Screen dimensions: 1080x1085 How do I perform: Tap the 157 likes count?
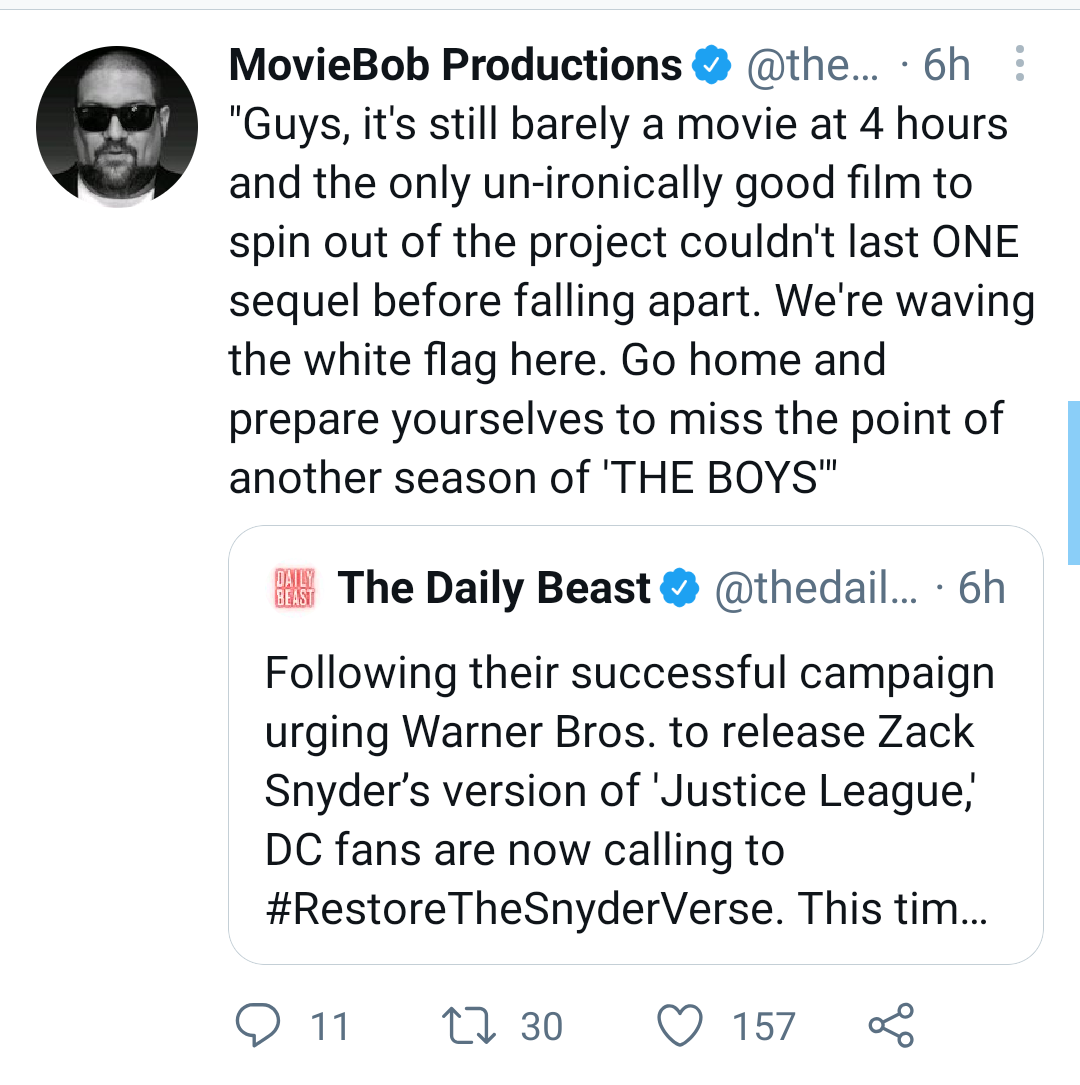(764, 1026)
